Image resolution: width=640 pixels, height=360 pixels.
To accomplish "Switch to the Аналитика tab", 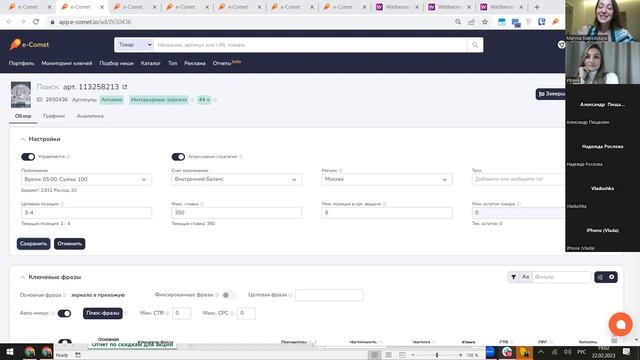I will pyautogui.click(x=90, y=116).
